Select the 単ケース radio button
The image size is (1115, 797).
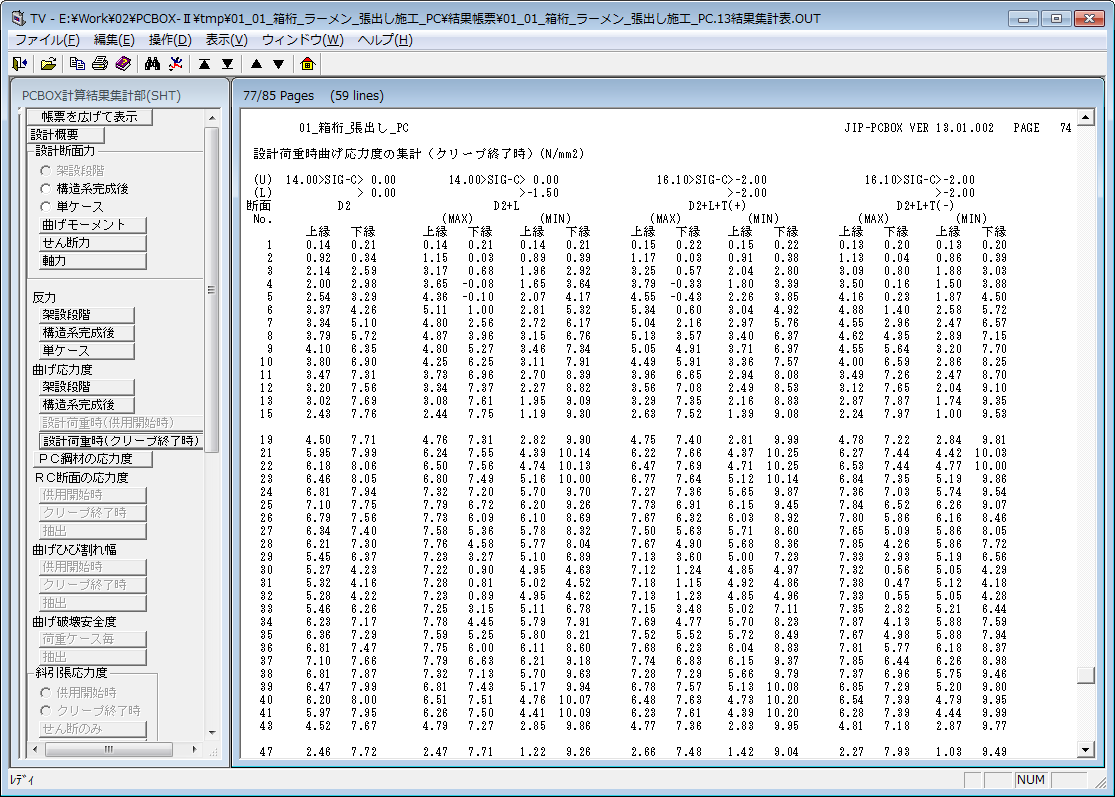(x=45, y=206)
